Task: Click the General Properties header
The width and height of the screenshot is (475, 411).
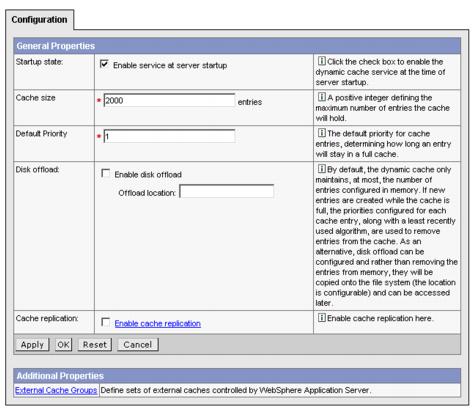Action: [237, 46]
